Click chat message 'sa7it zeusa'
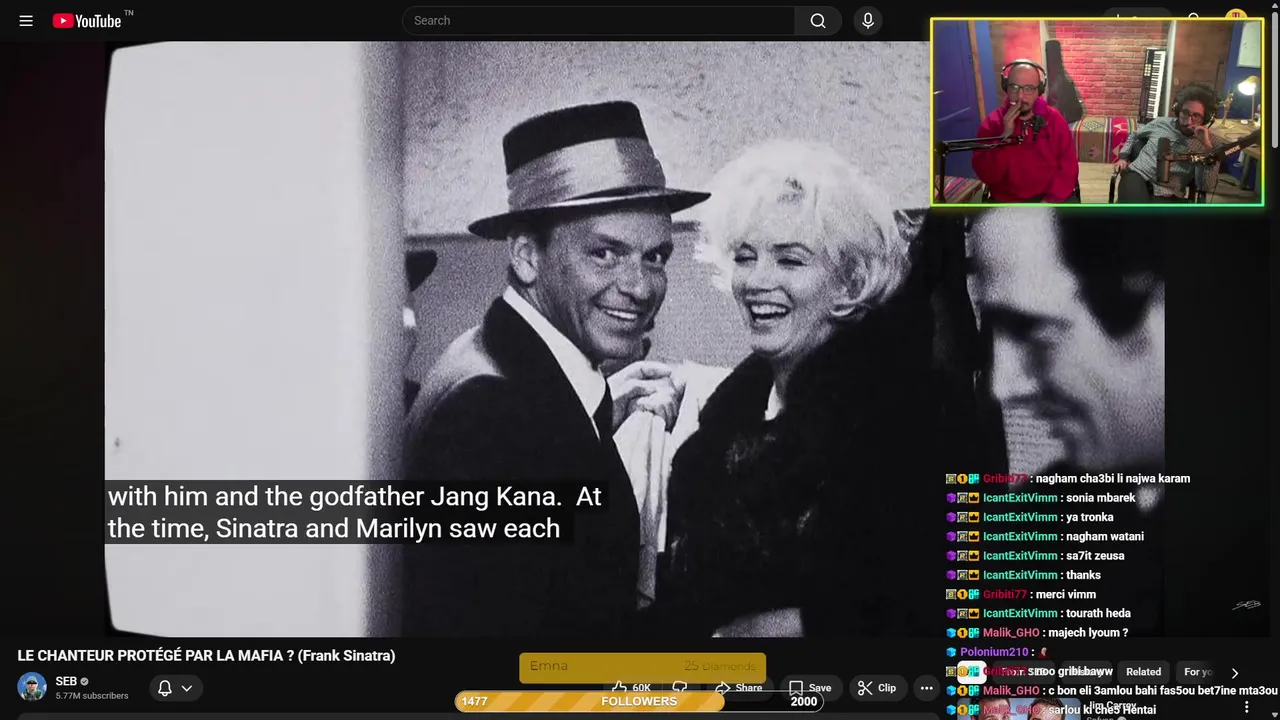 click(x=1095, y=556)
